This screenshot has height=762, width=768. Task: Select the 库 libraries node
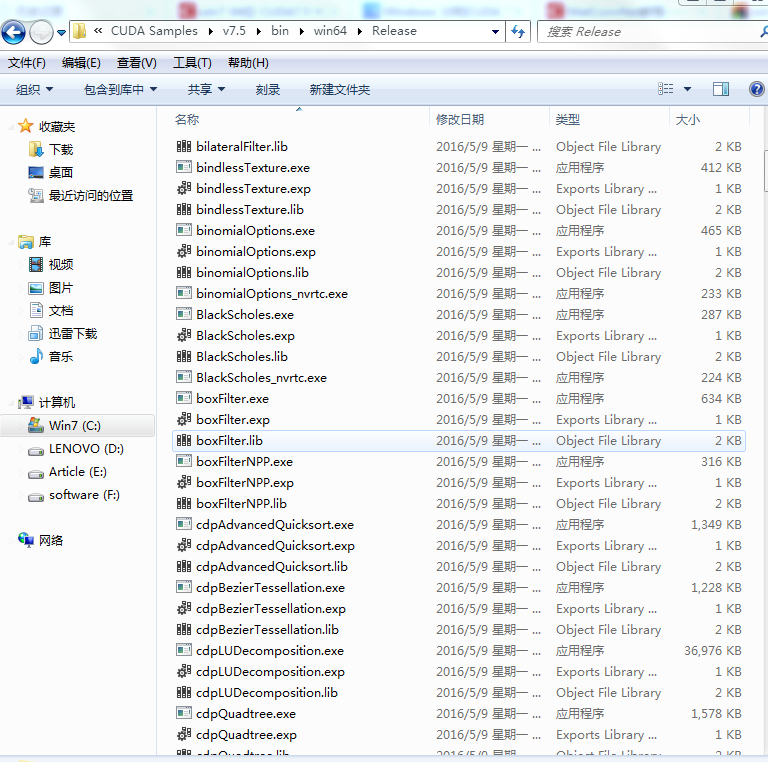[x=45, y=241]
